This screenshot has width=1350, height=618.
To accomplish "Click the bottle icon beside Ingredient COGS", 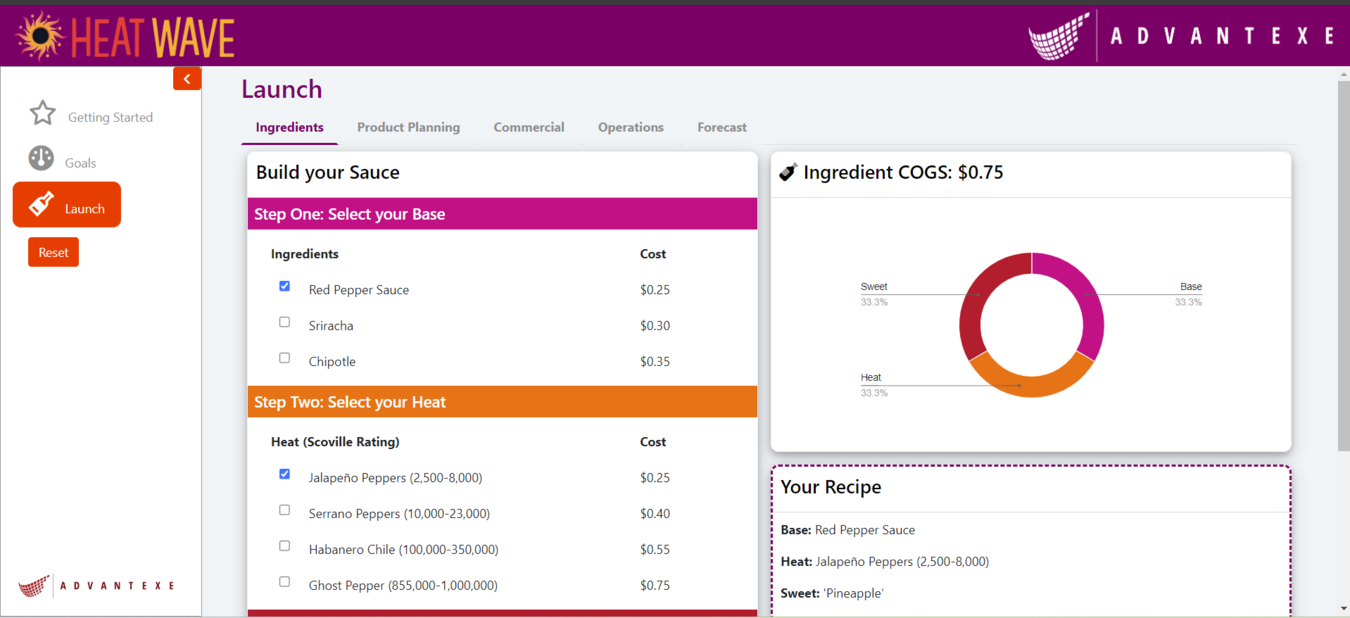I will point(788,172).
